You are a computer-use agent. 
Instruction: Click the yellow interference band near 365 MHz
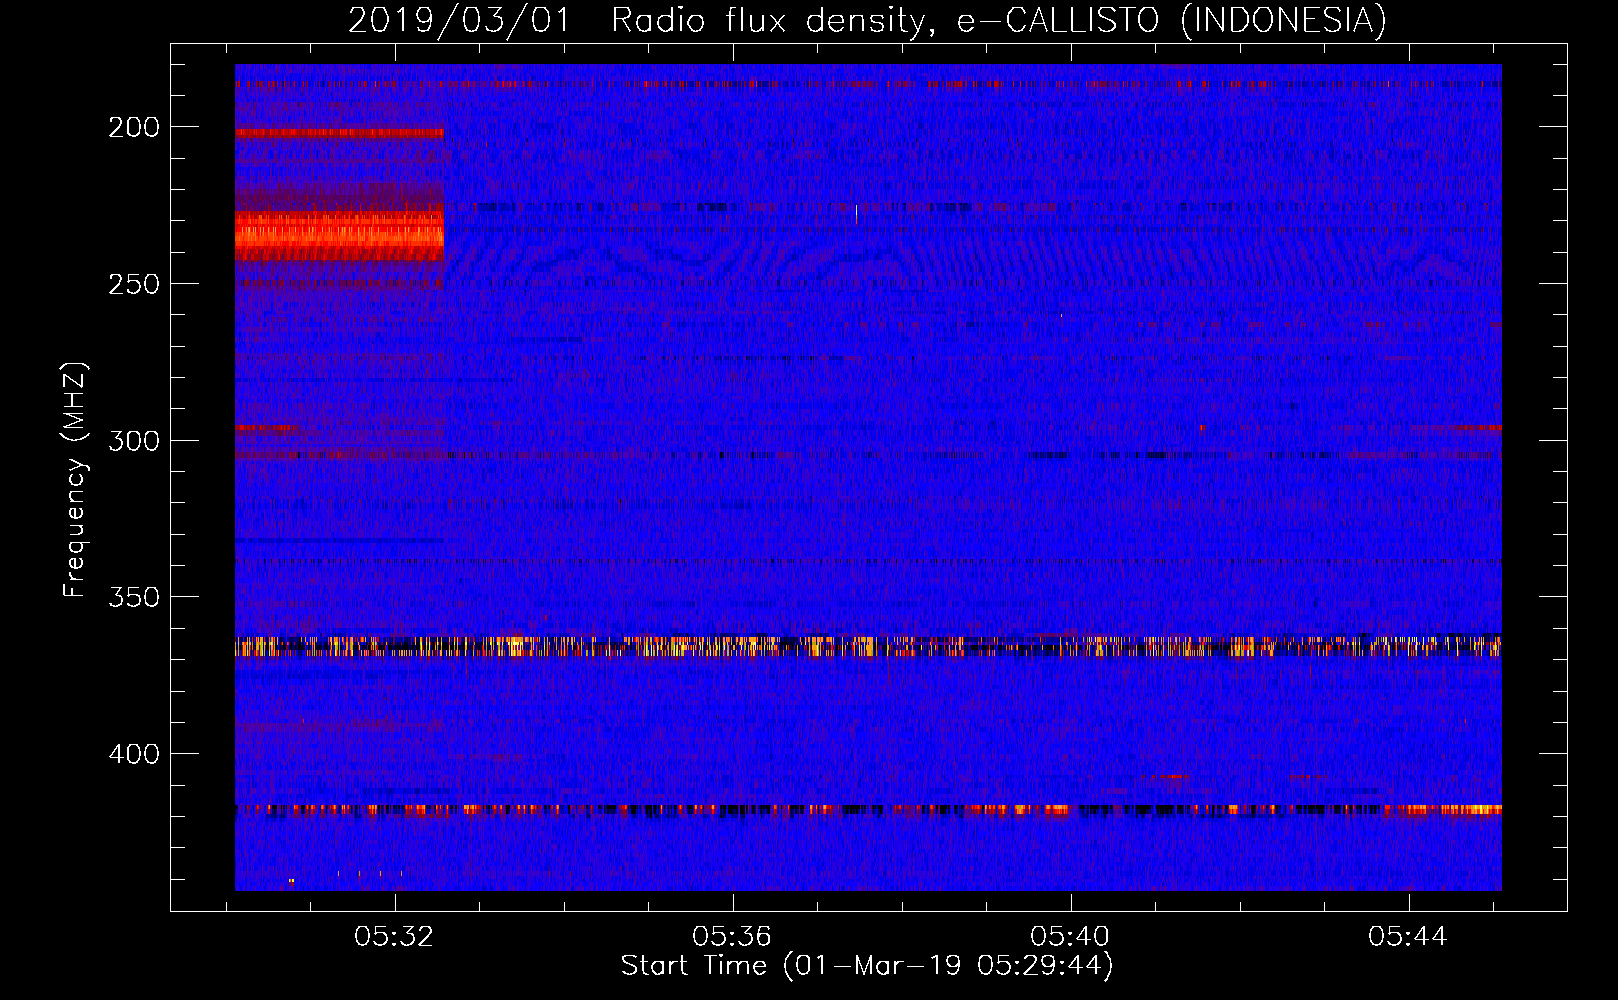pos(868,647)
